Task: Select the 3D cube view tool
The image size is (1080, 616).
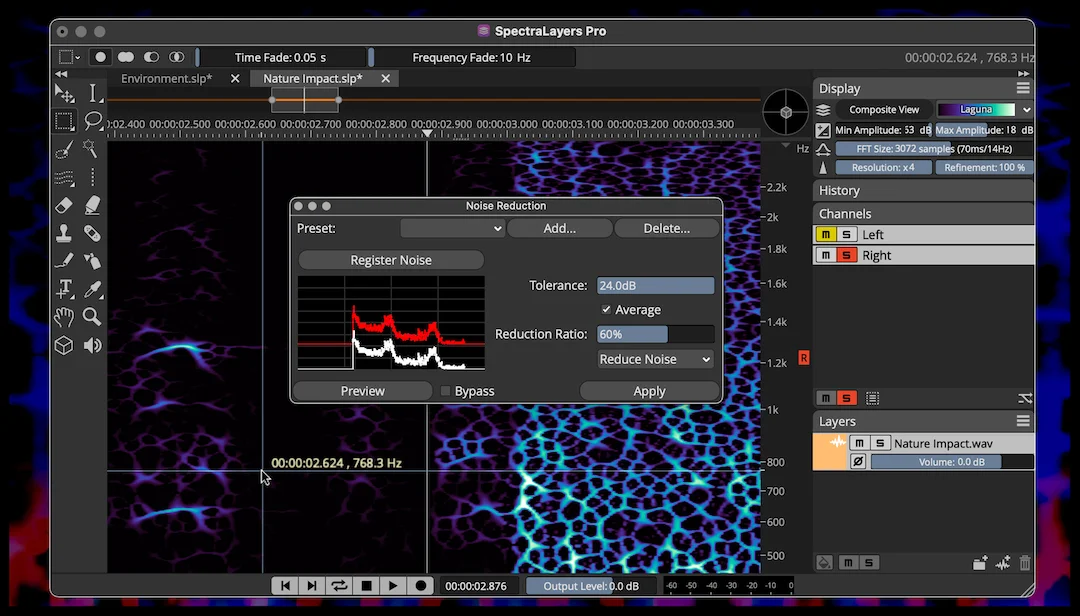Action: [64, 345]
